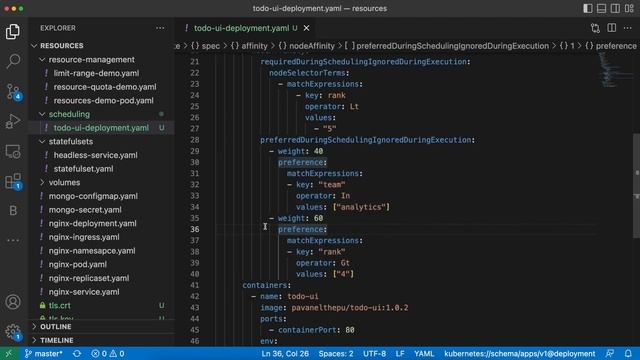640x360 pixels.
Task: Select todo-ui-deployment.yaml in Explorer
Action: pos(101,128)
